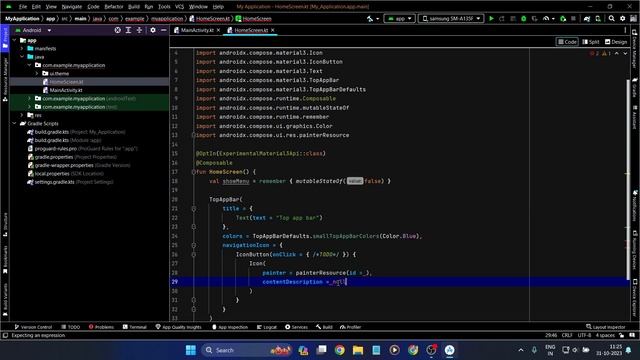Screen dimensions: 640x360
Task: Open the app run configuration dropdown
Action: click(x=400, y=19)
